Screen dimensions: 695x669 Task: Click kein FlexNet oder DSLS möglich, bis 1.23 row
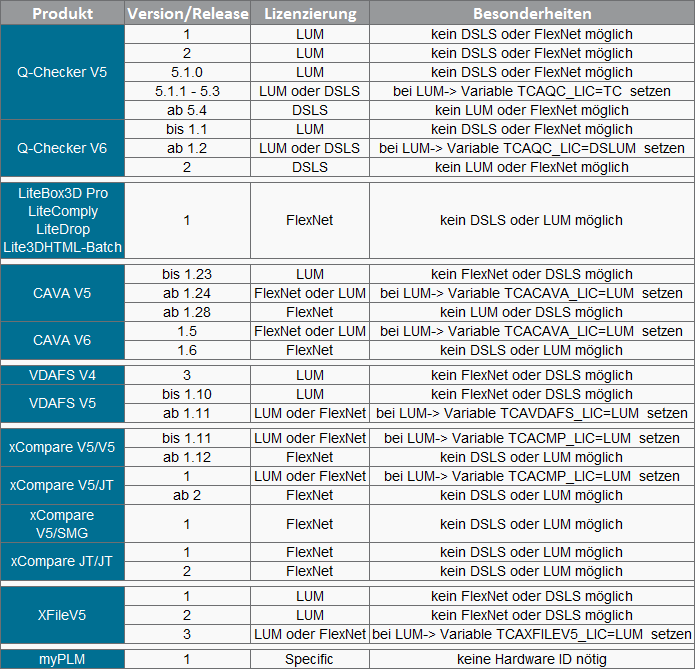pyautogui.click(x=532, y=274)
